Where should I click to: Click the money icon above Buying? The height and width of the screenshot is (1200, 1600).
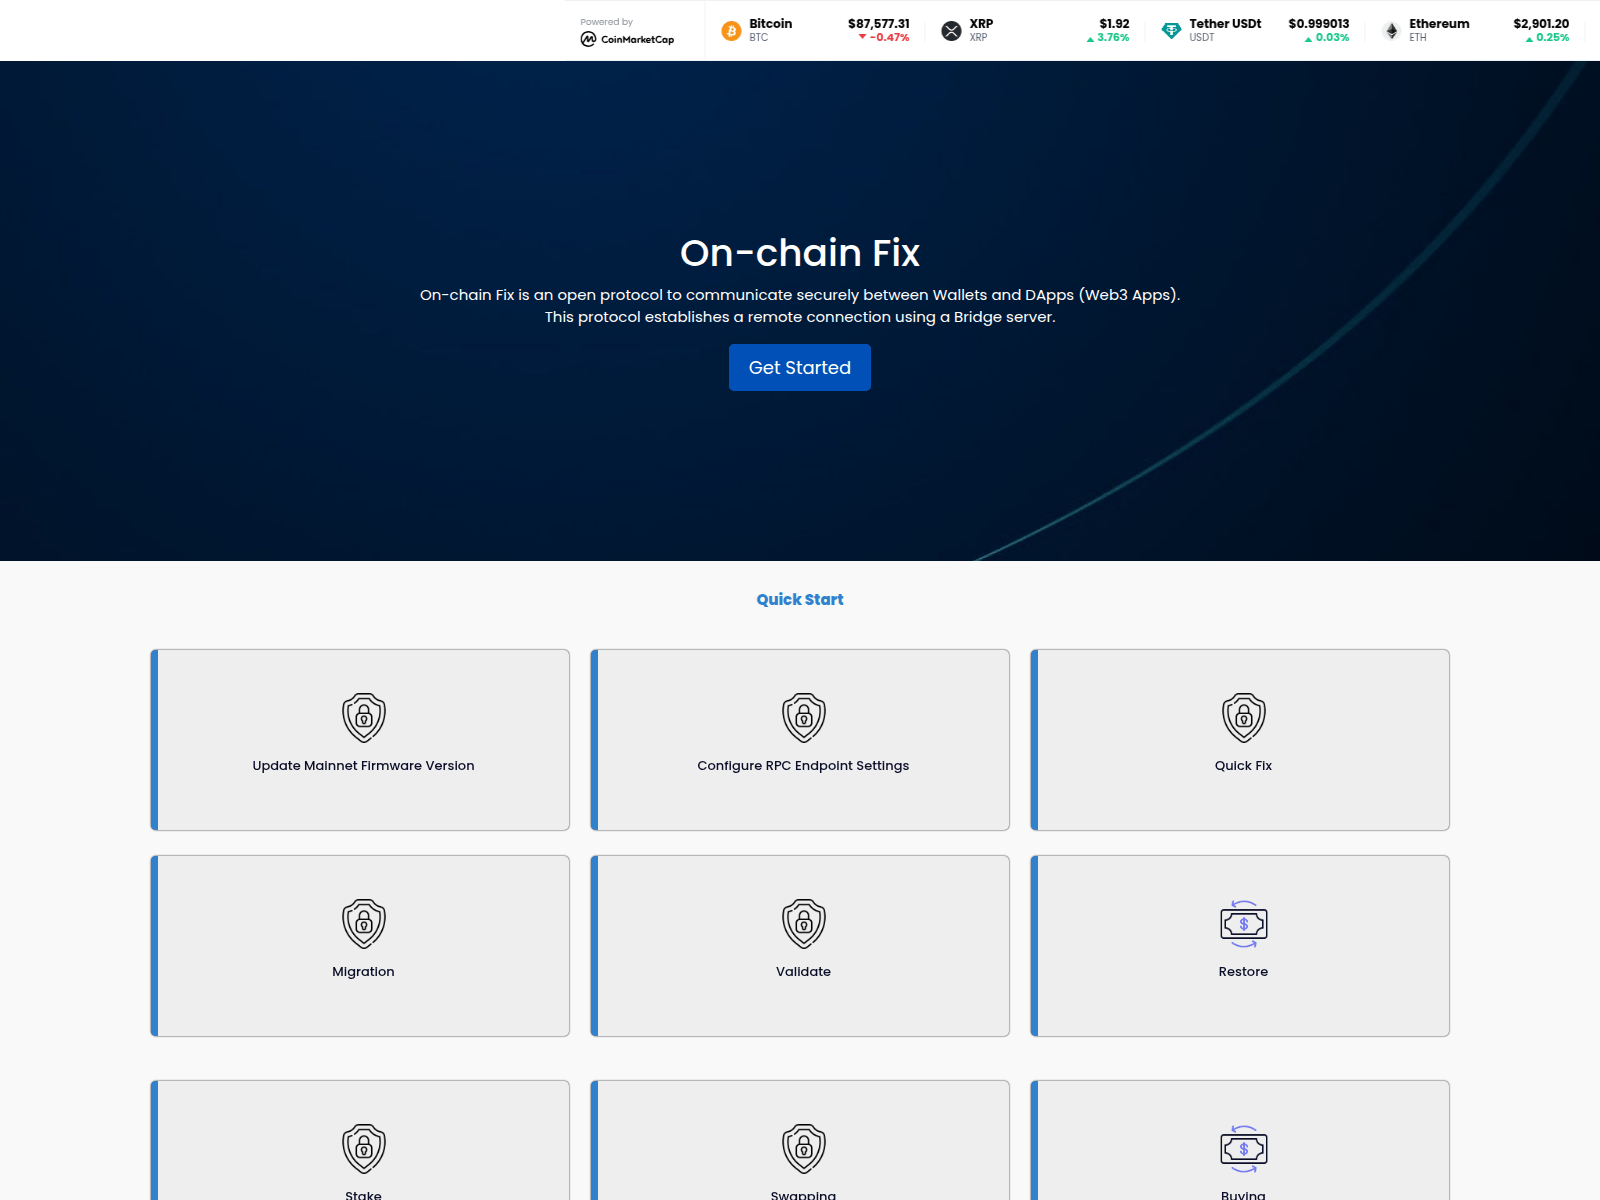pyautogui.click(x=1244, y=1148)
